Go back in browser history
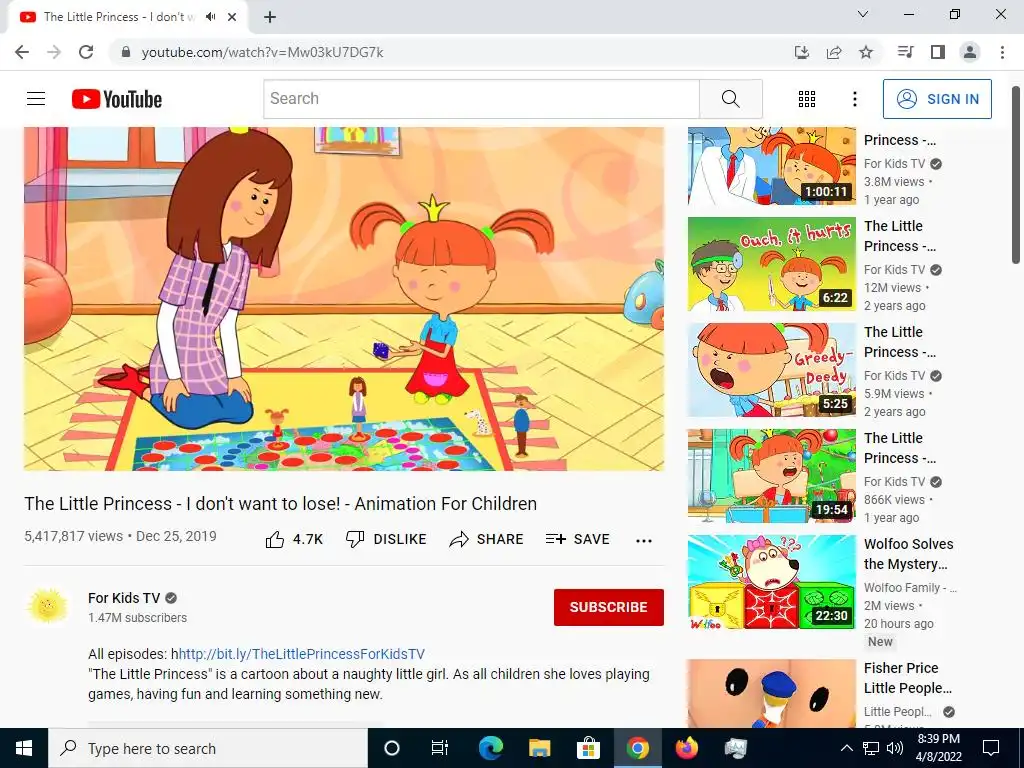Screen dimensions: 1024x768 coord(22,52)
